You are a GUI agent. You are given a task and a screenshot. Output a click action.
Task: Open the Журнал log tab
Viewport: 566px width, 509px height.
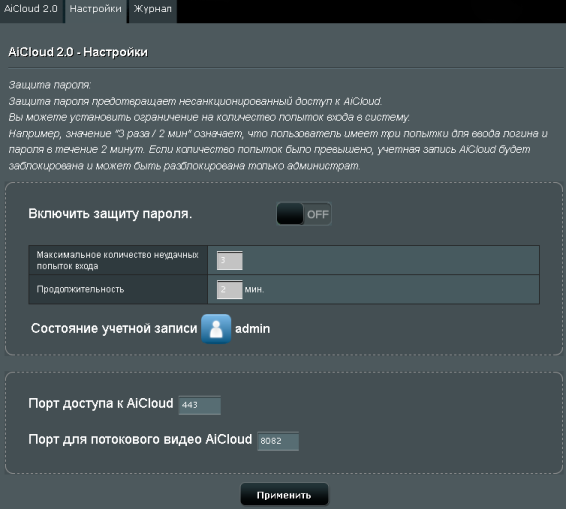click(x=153, y=9)
